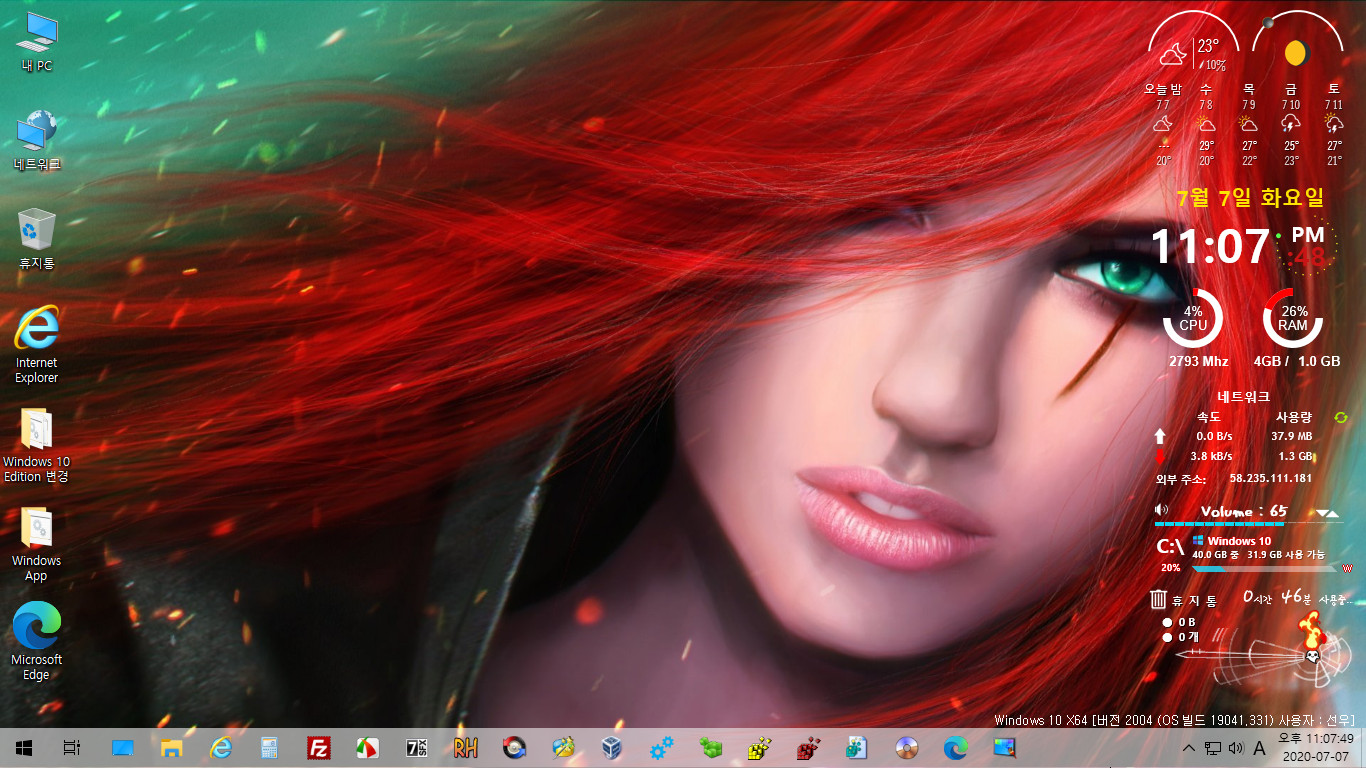Open the speaker volume tray icon
The width and height of the screenshot is (1366, 768).
(1236, 748)
